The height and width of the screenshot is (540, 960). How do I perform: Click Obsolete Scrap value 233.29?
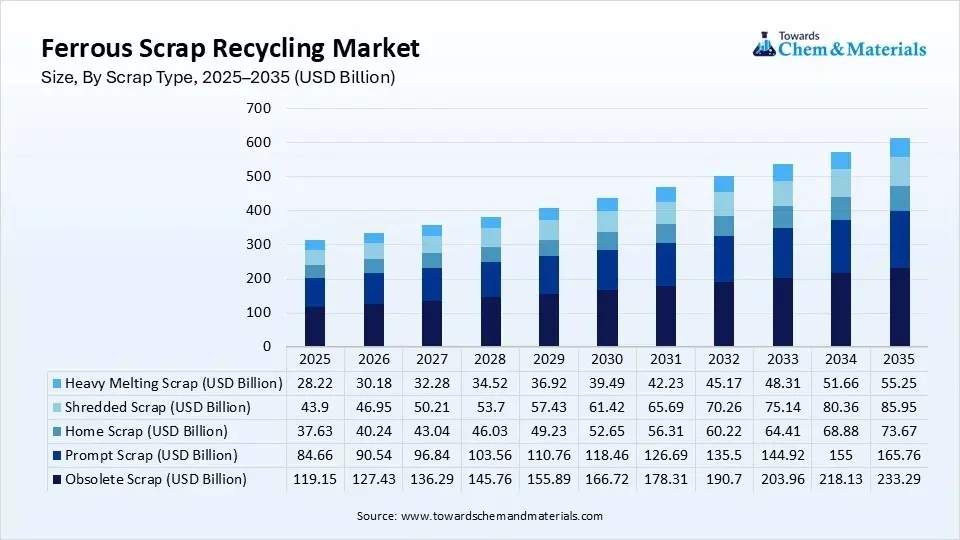point(899,479)
